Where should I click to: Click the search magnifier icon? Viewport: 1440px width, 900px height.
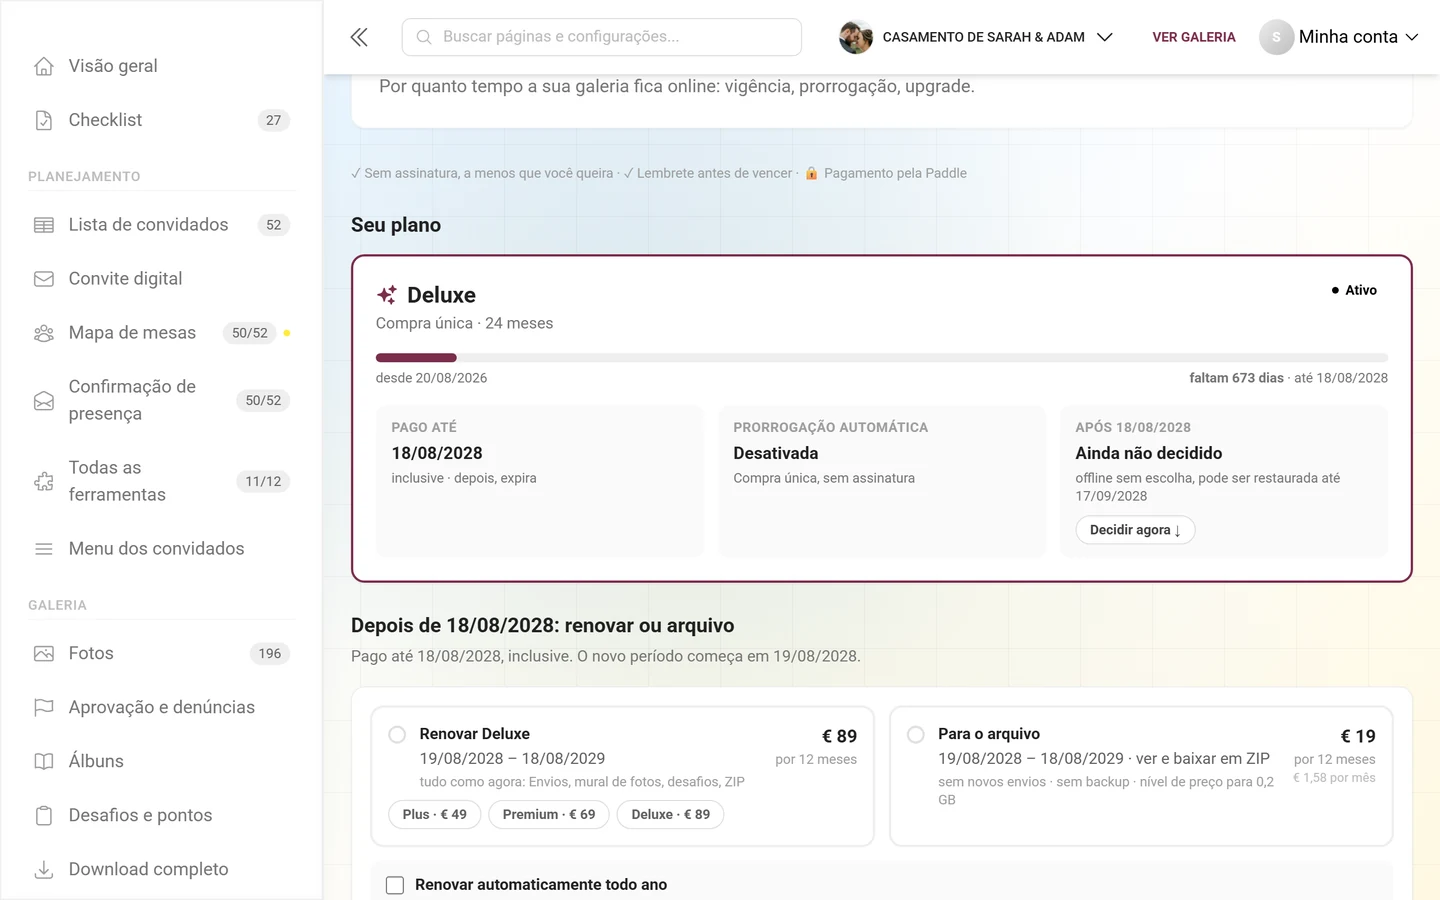pos(424,37)
